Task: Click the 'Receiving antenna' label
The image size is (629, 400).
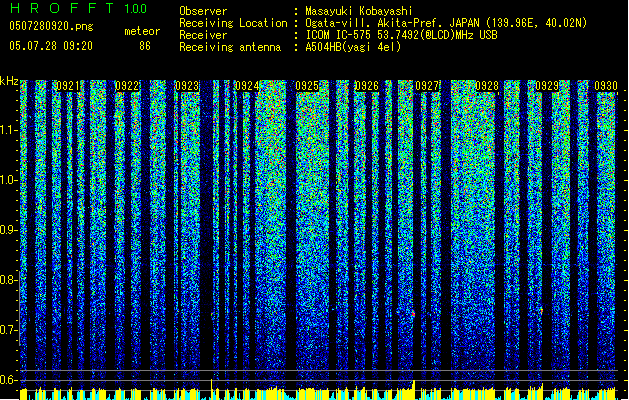Action: click(x=230, y=47)
